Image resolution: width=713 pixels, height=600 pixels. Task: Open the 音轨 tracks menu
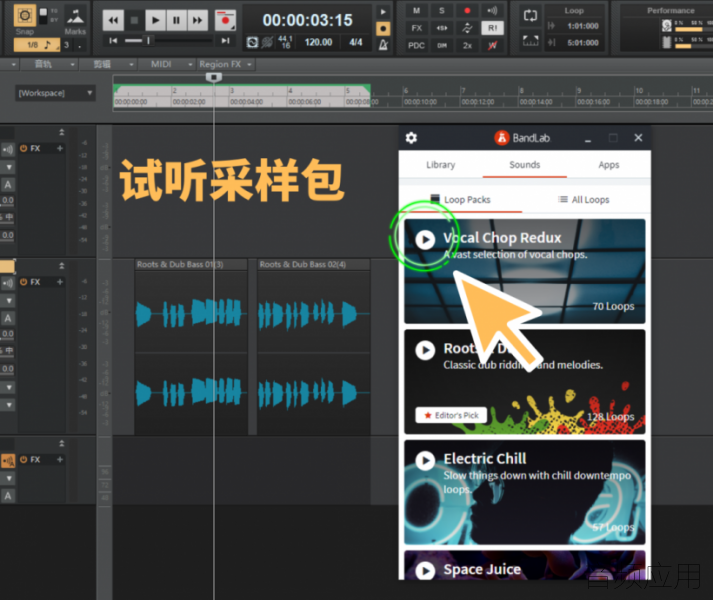[x=49, y=64]
